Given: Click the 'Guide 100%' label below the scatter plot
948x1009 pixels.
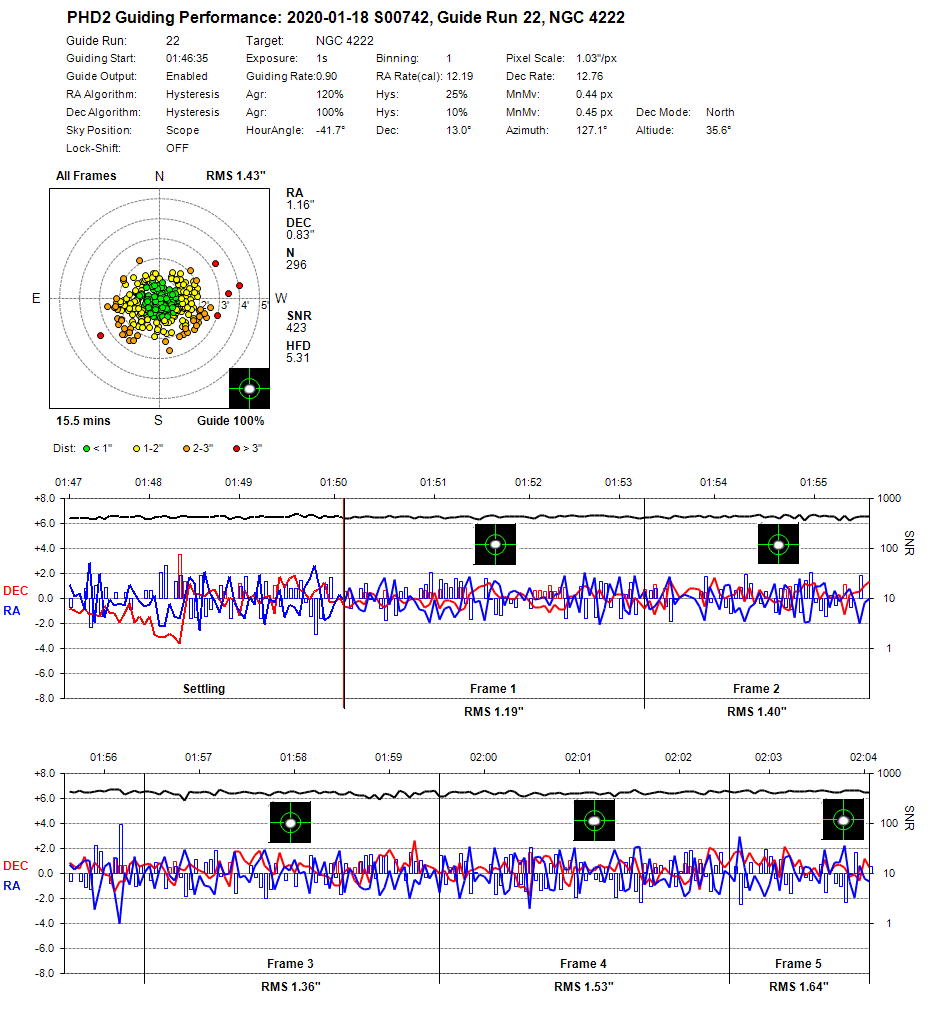Looking at the screenshot, I should [x=230, y=421].
